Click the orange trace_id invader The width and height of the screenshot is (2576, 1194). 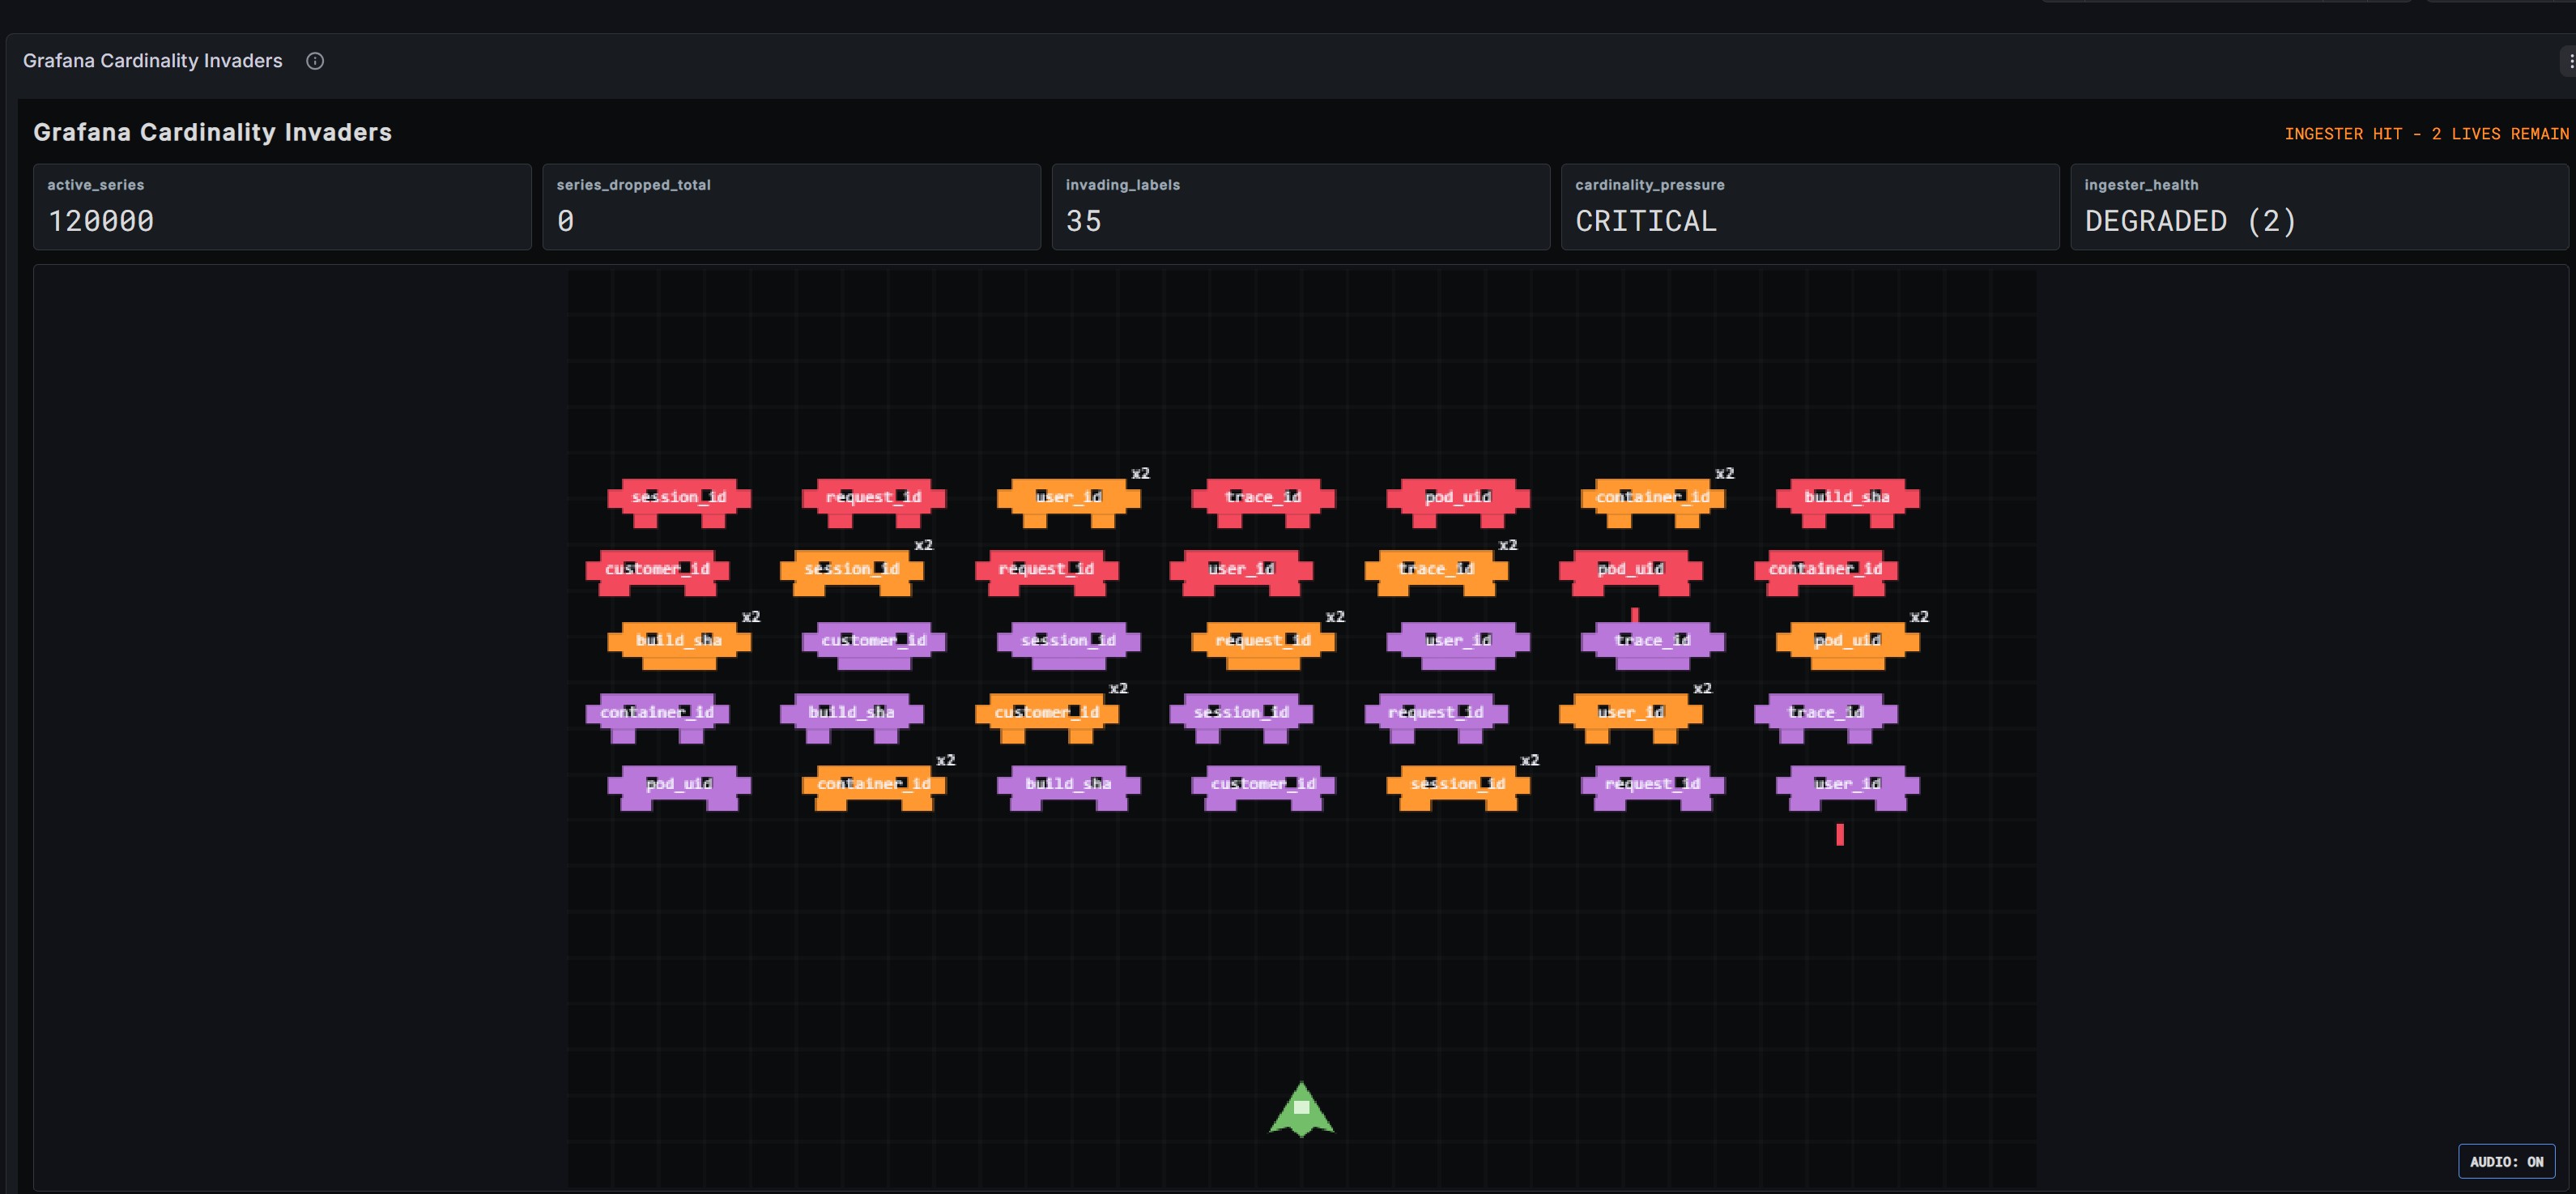coord(1436,573)
